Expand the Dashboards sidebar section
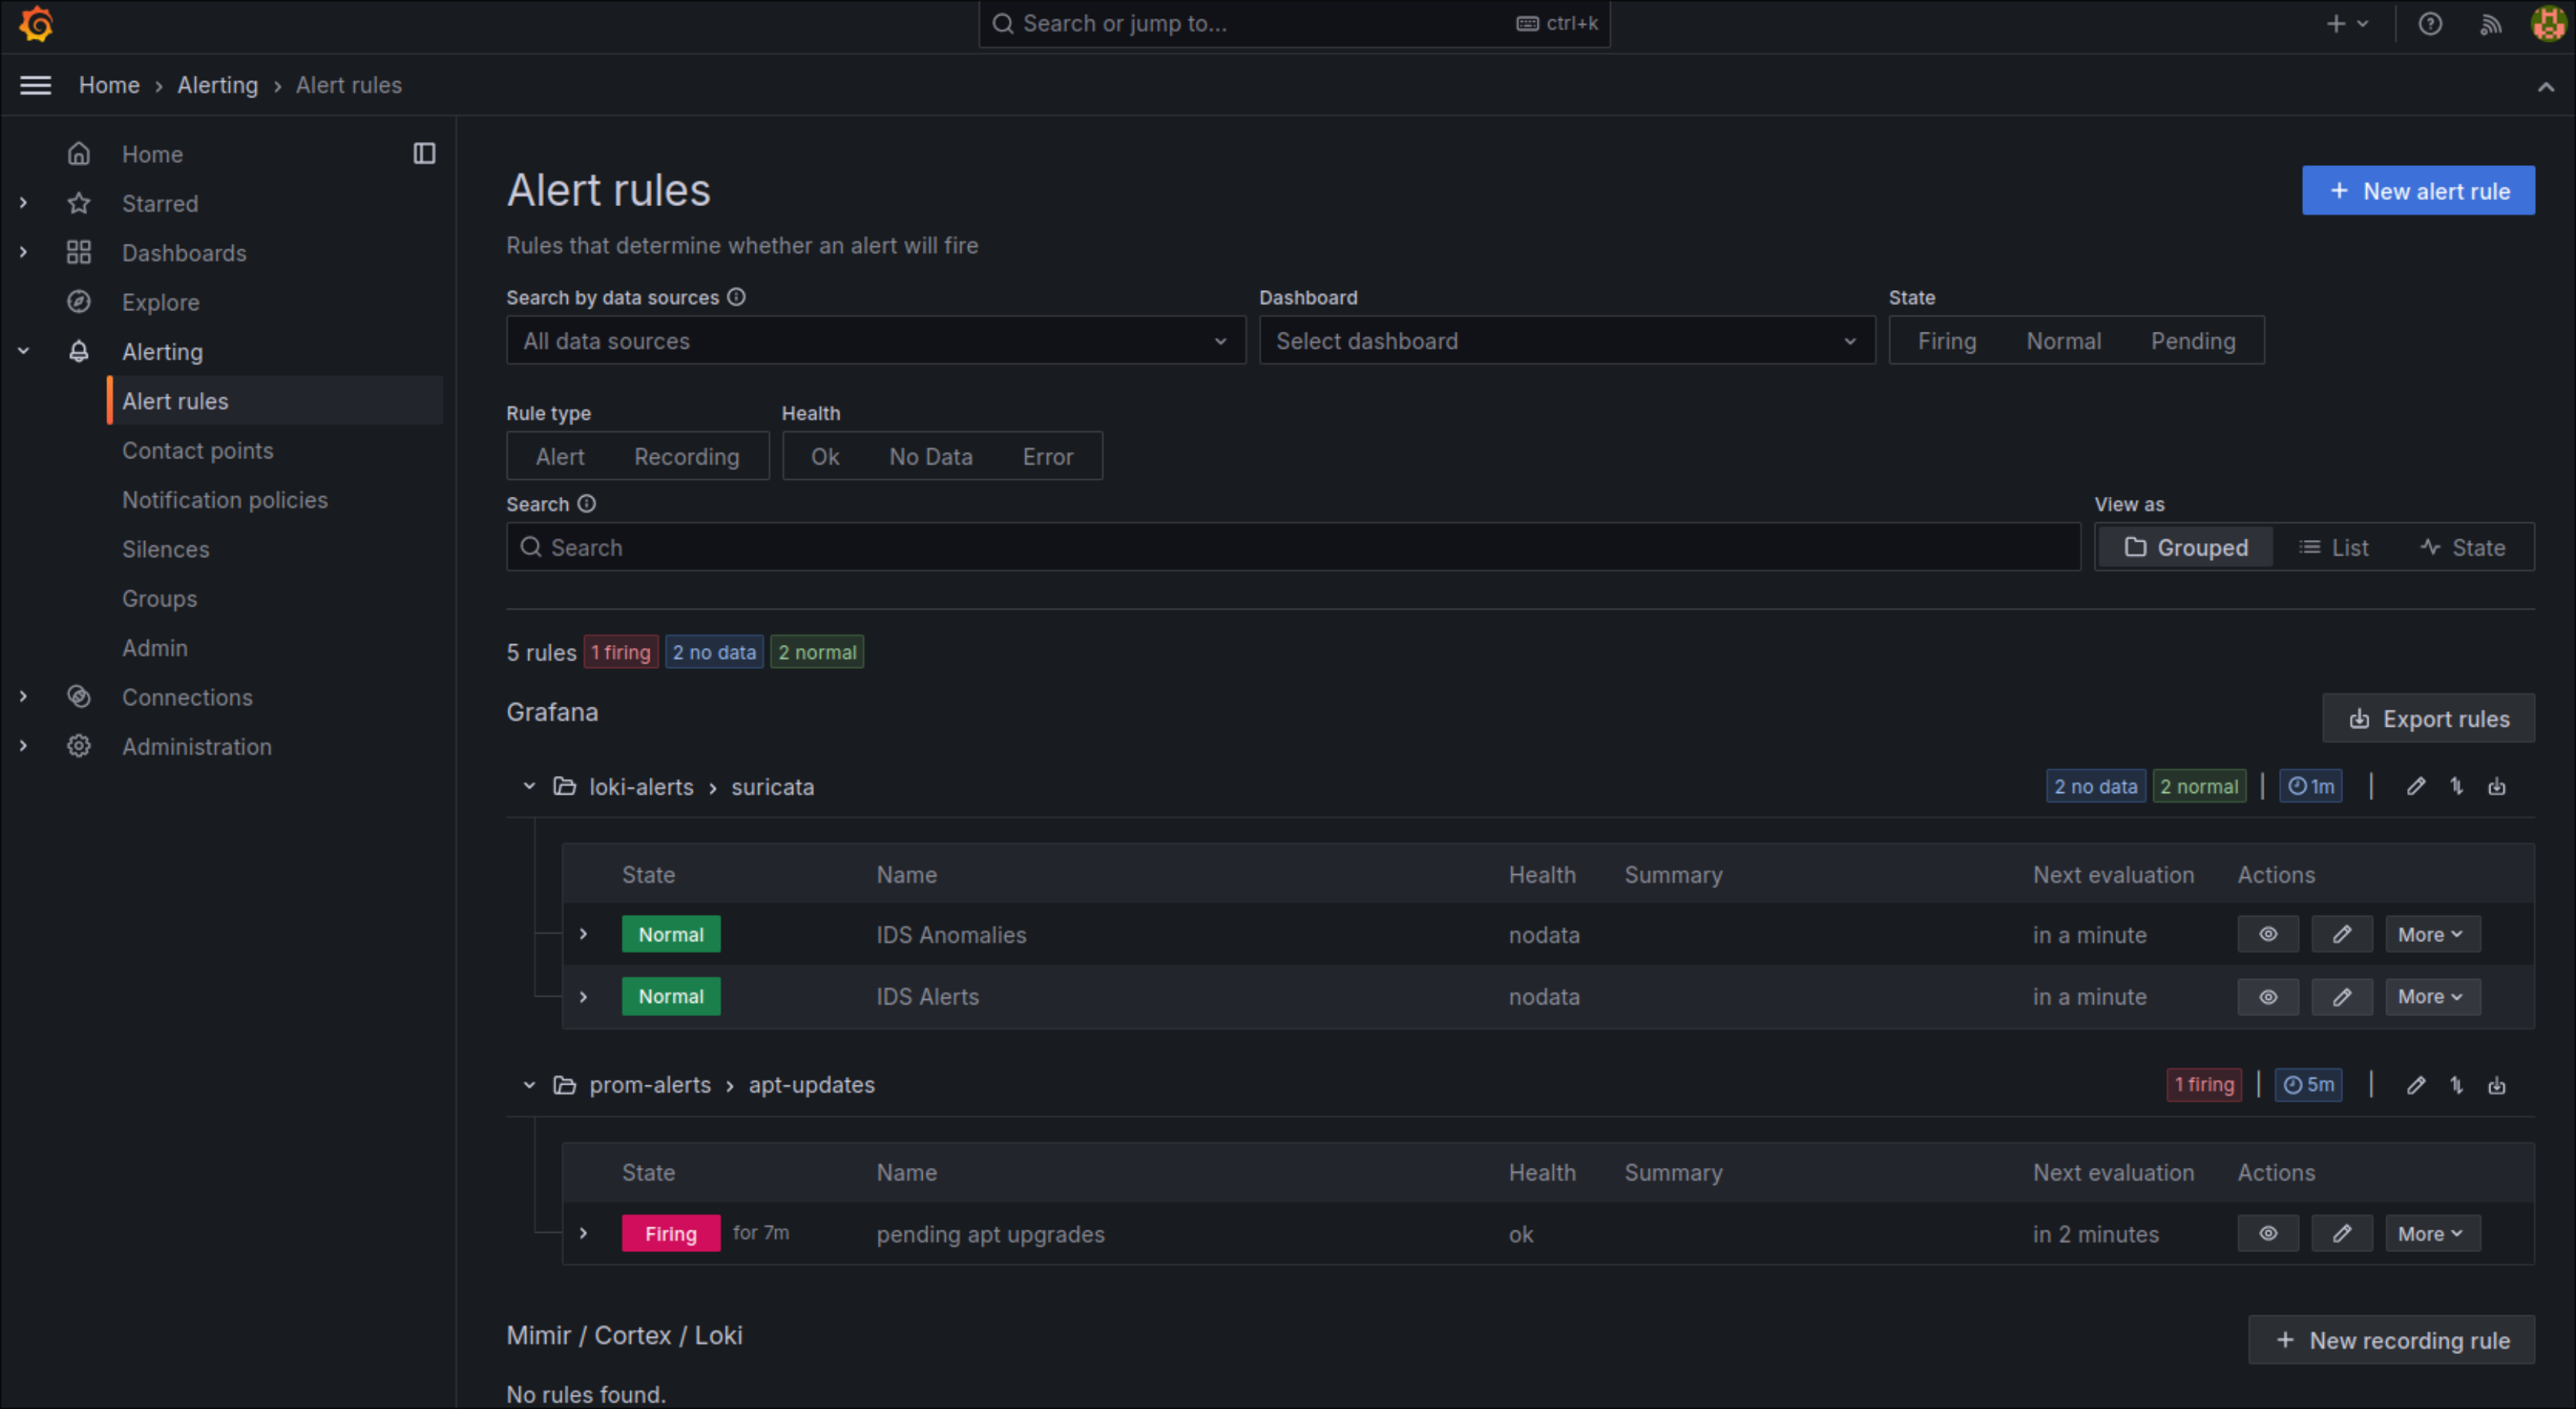 [23, 252]
